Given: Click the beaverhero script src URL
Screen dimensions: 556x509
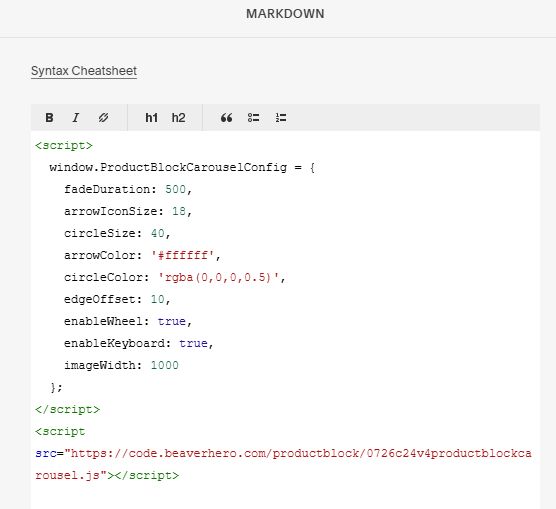Looking at the screenshot, I should 283,464.
